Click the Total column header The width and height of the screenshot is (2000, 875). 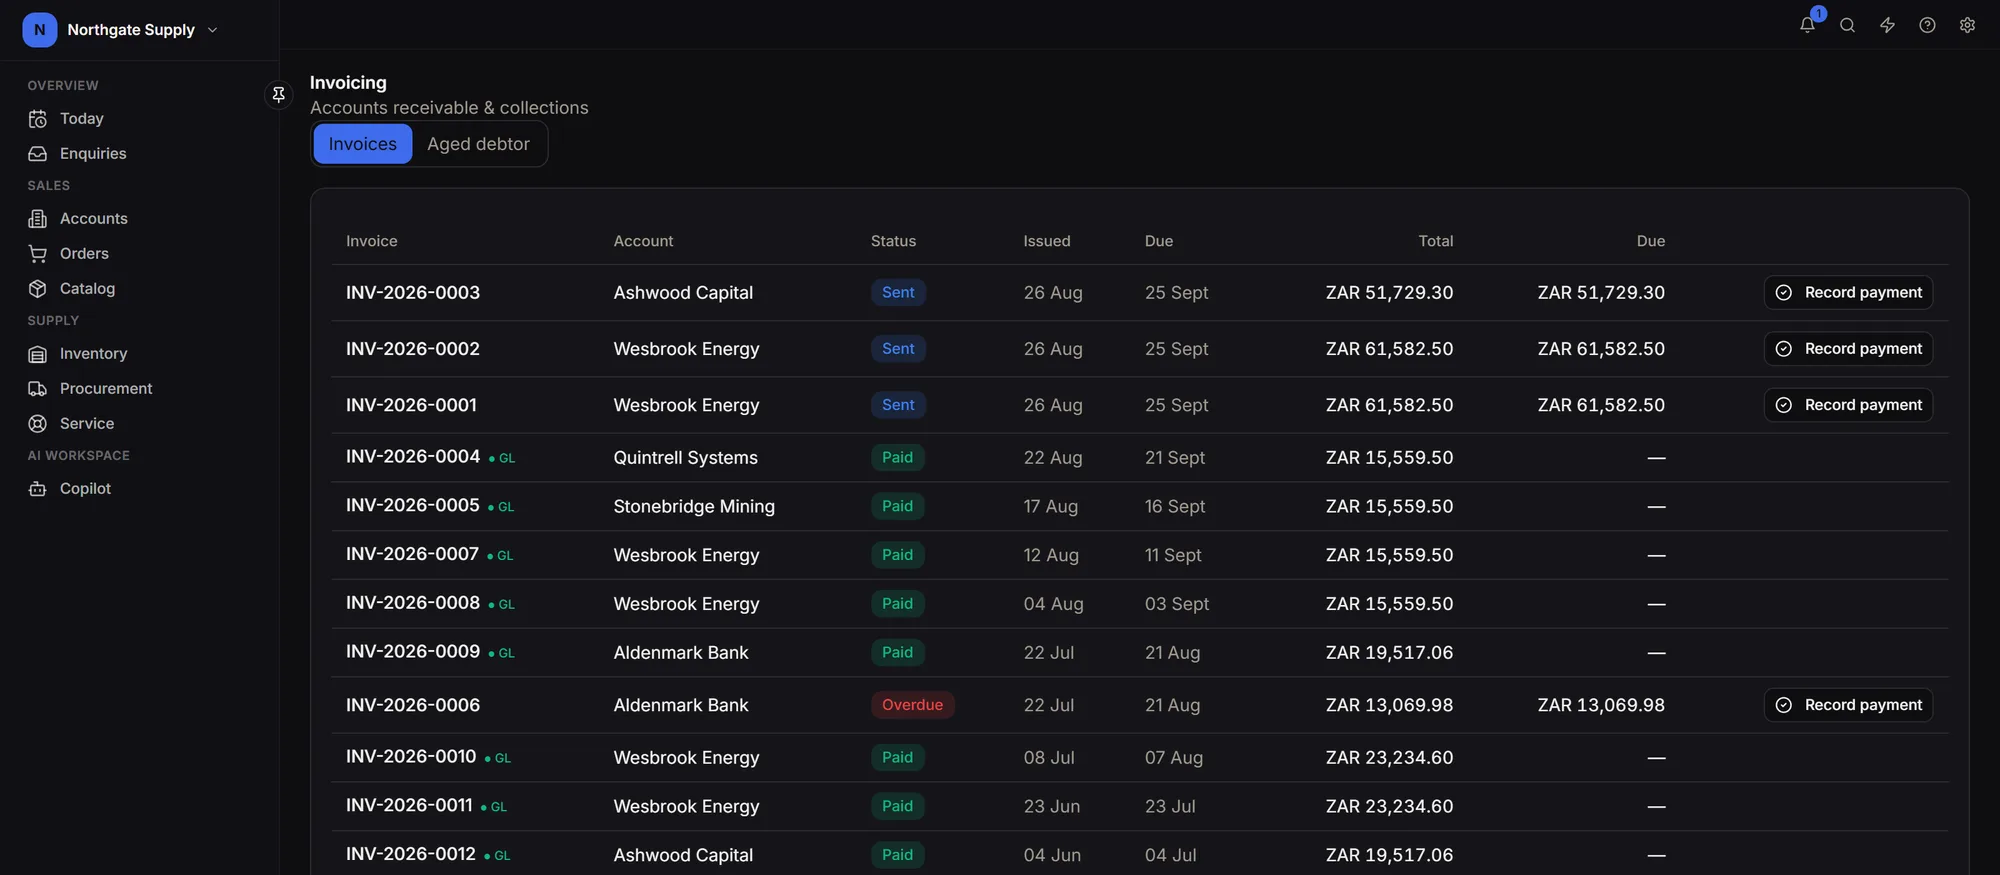[1435, 241]
